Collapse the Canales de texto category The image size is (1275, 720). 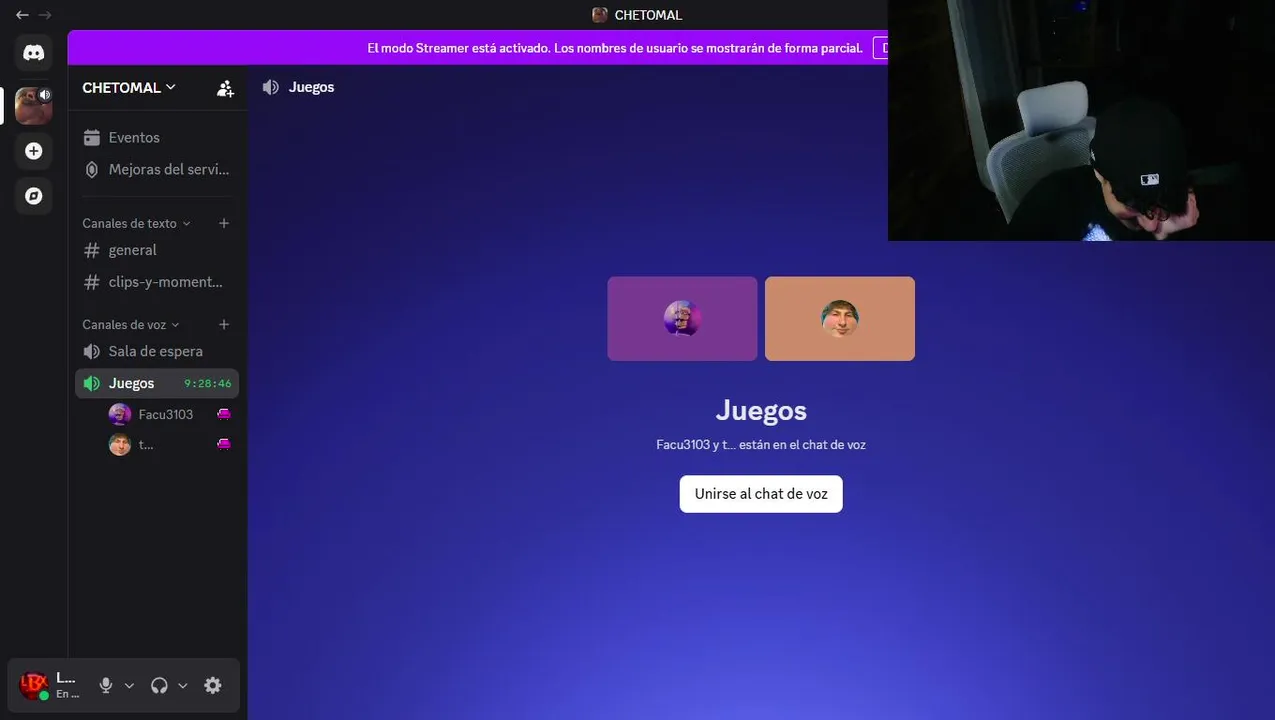[136, 223]
